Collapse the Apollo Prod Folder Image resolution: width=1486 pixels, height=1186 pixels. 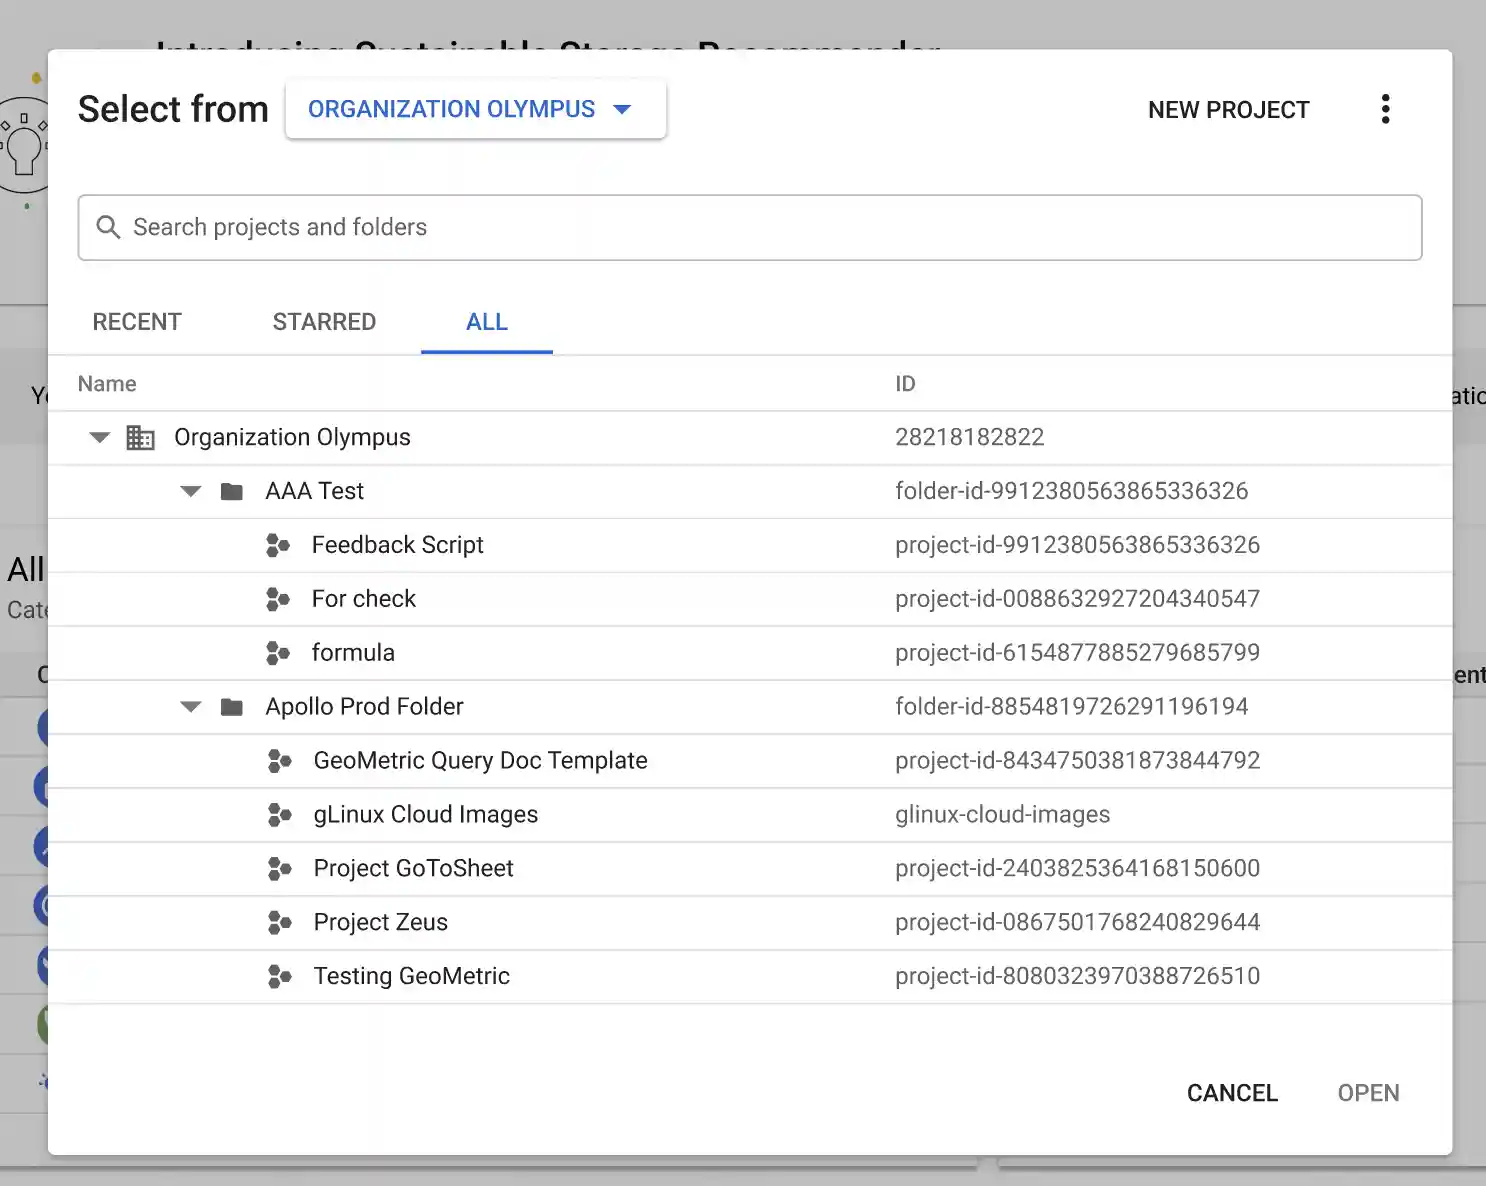[x=191, y=707]
